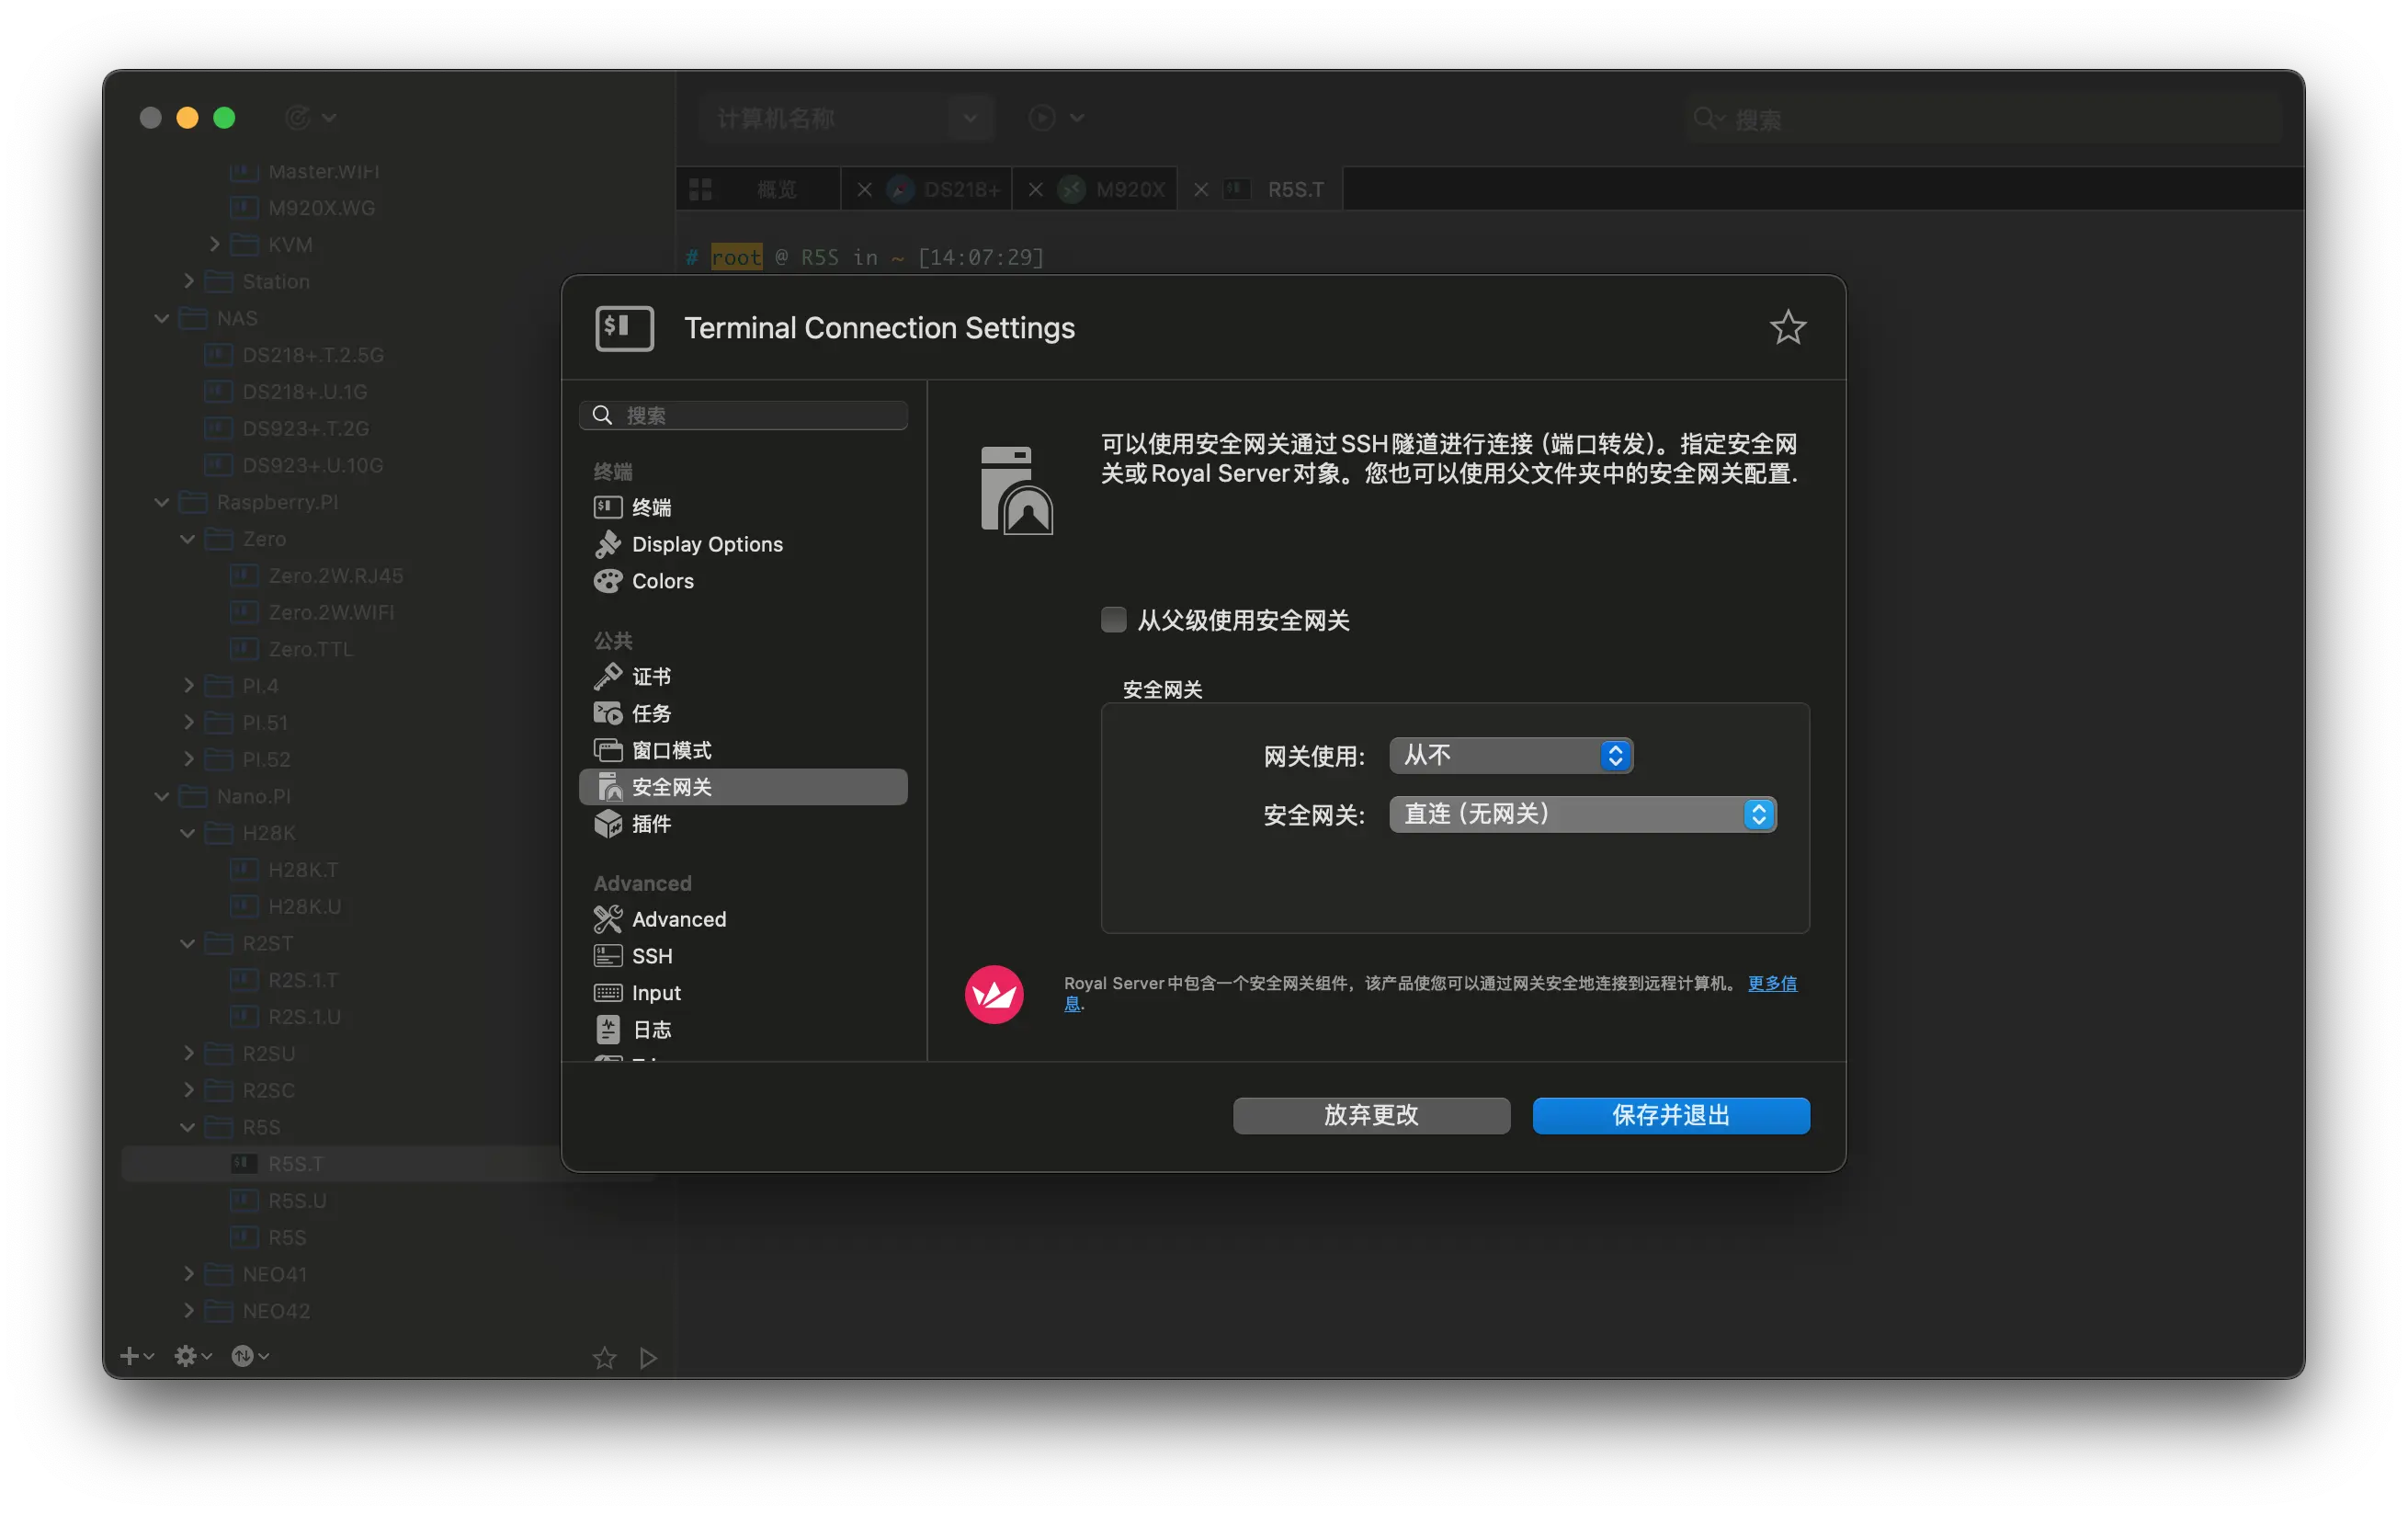
Task: Open 安全网关 dropdown showing 直连 (无网关)
Action: pos(1582,814)
